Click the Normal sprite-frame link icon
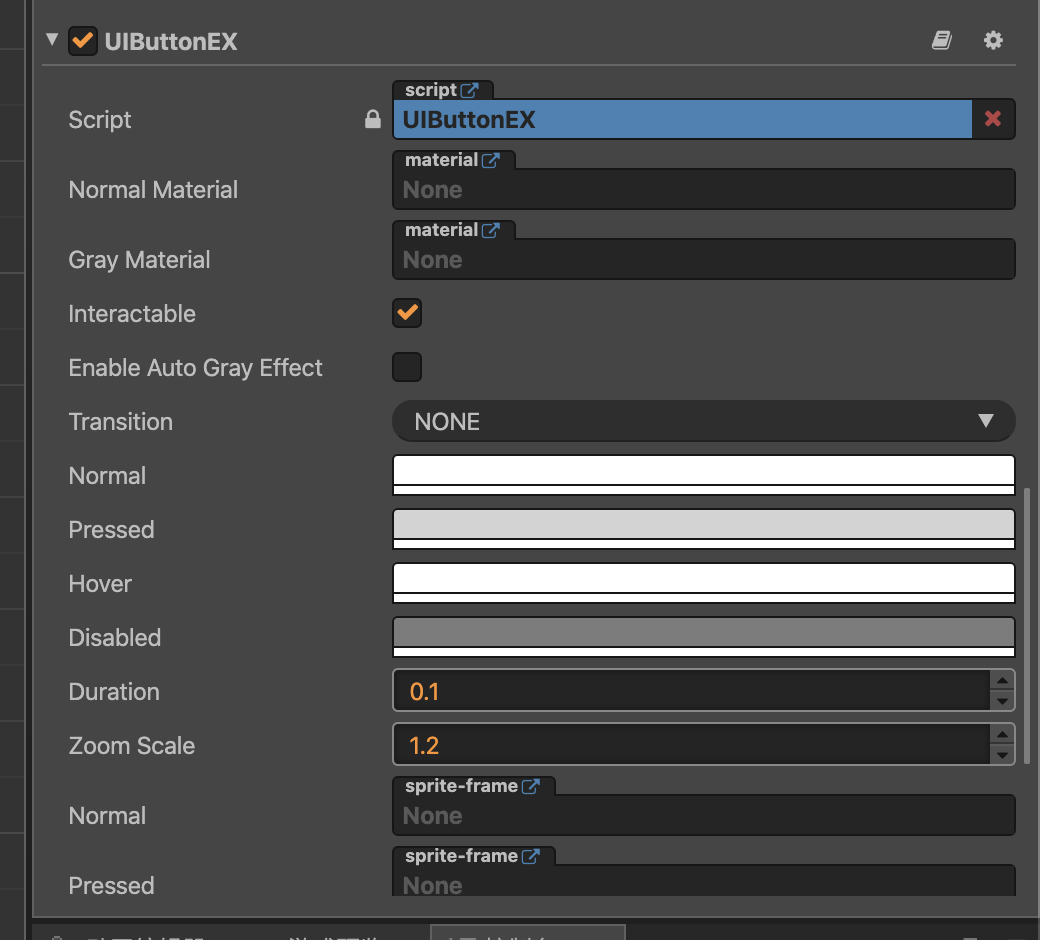 click(530, 786)
